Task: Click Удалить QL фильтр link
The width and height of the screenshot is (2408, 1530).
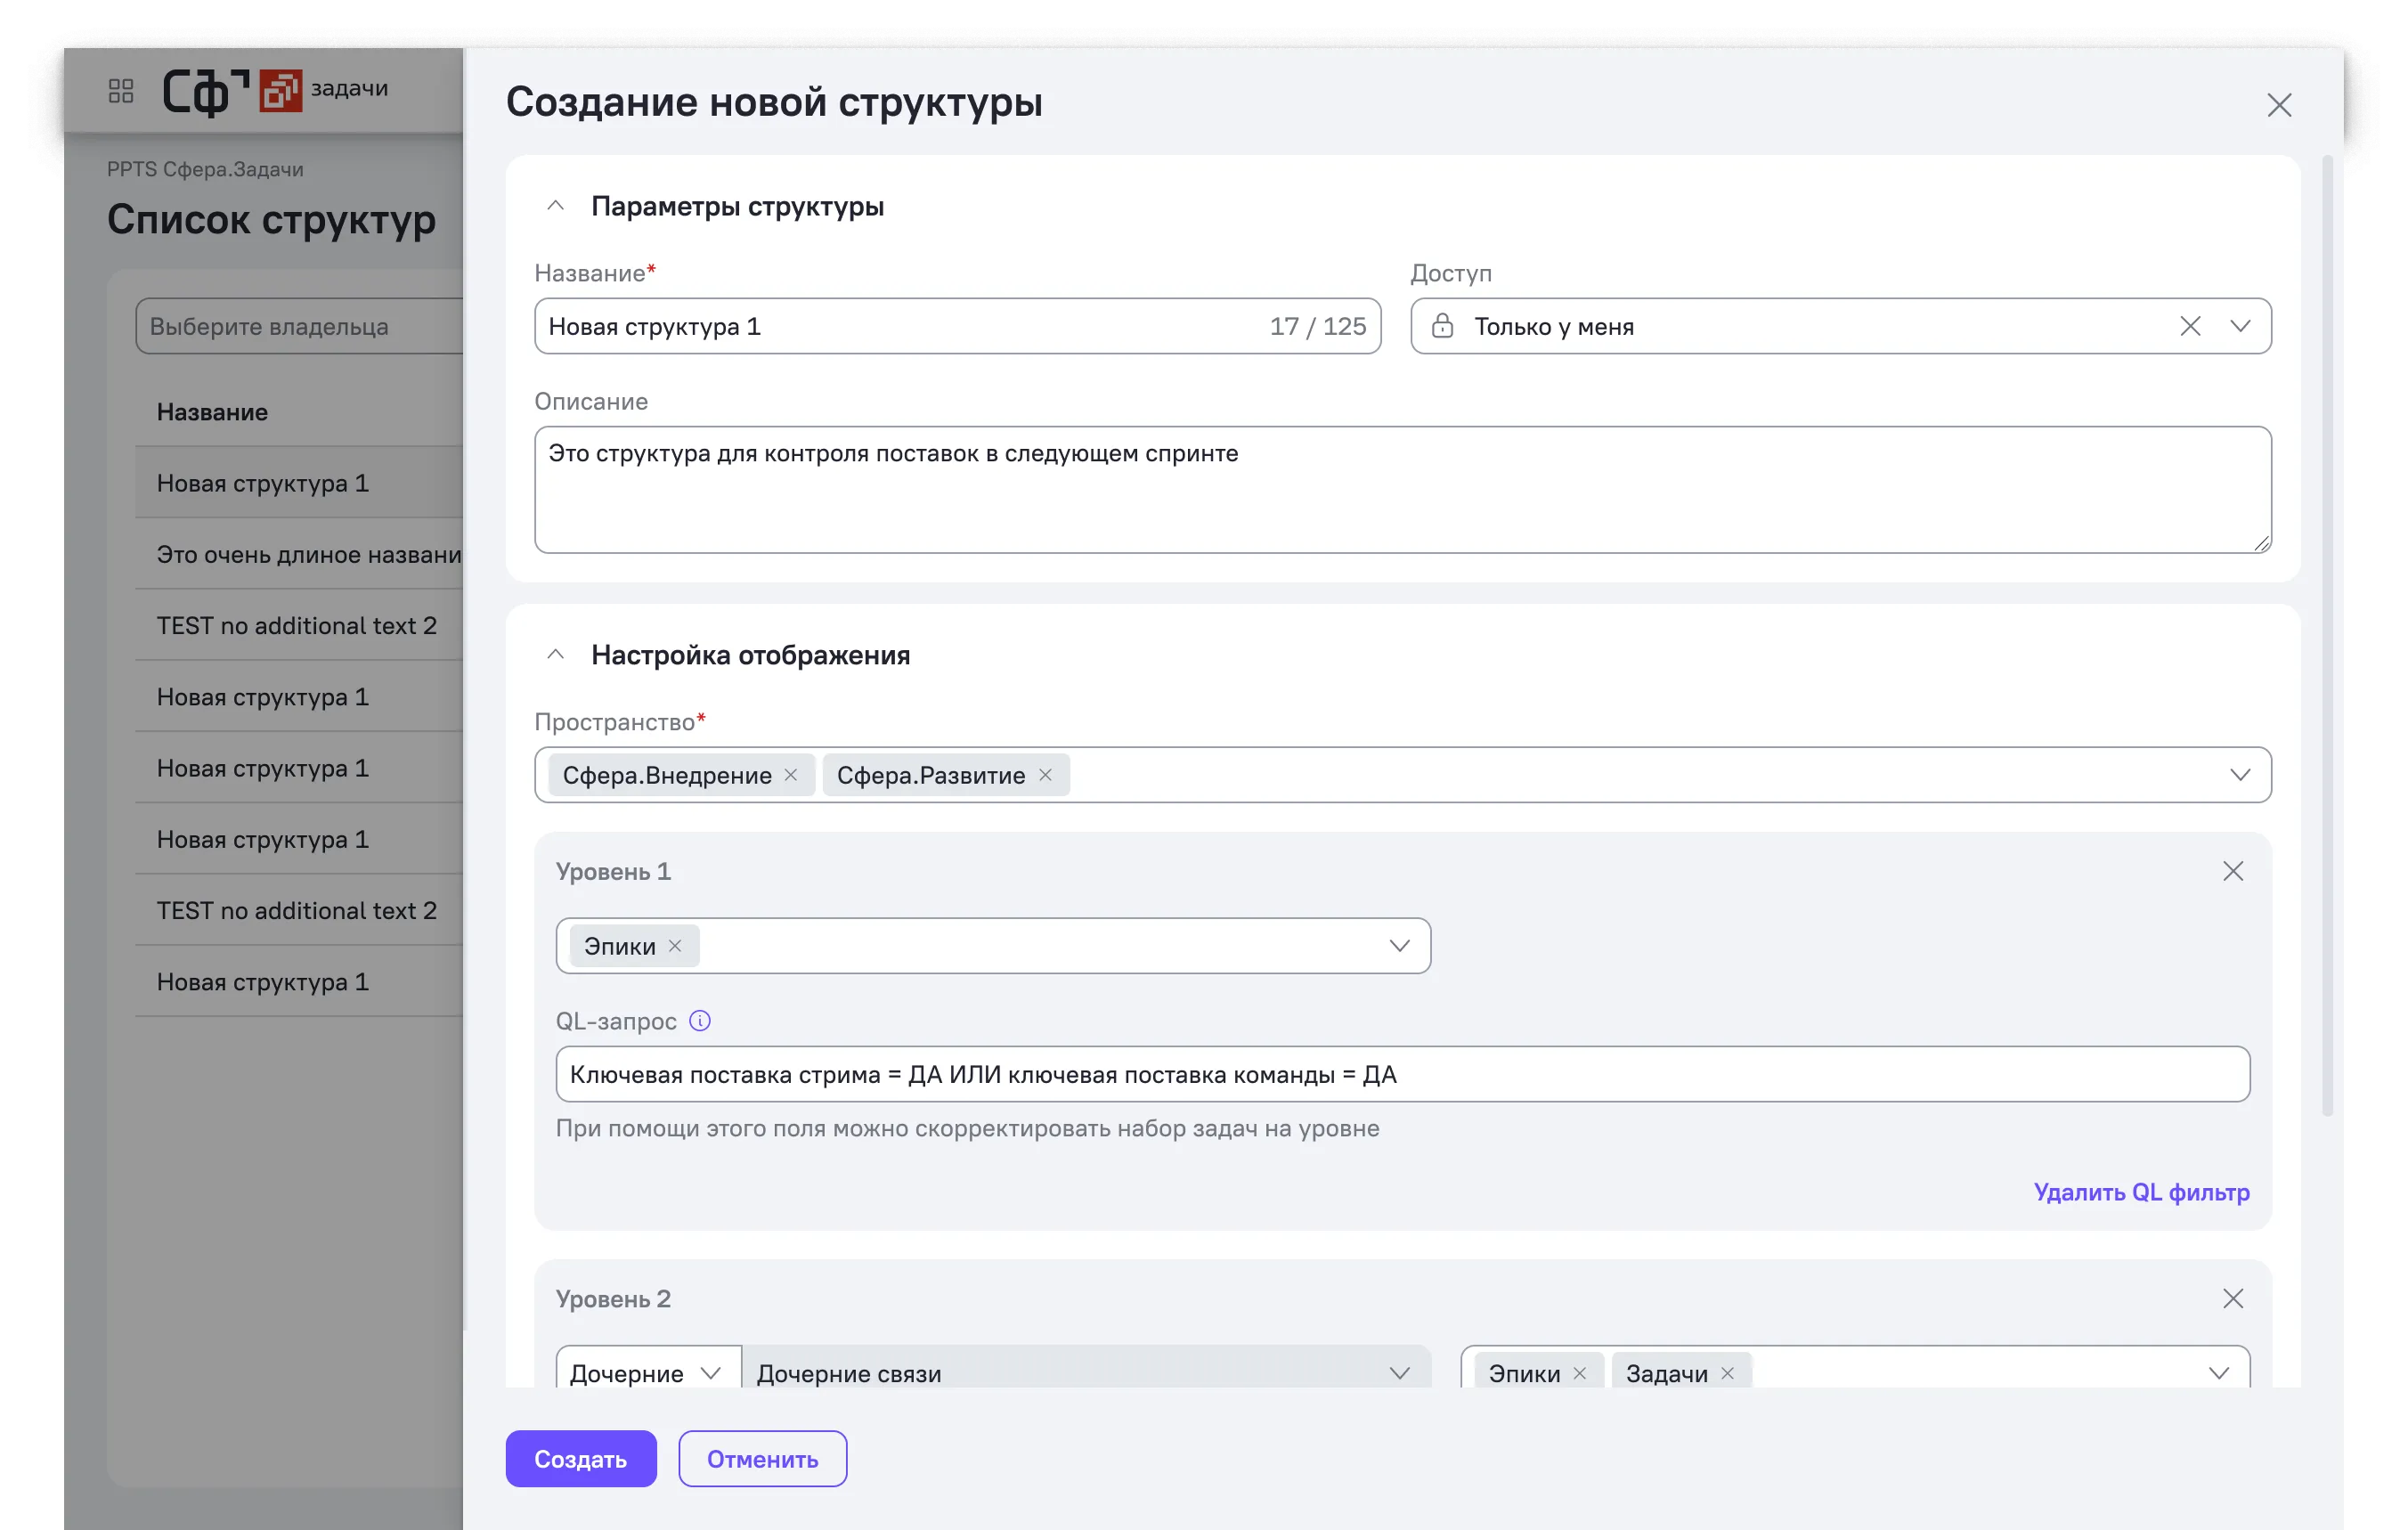Action: pos(2141,1192)
